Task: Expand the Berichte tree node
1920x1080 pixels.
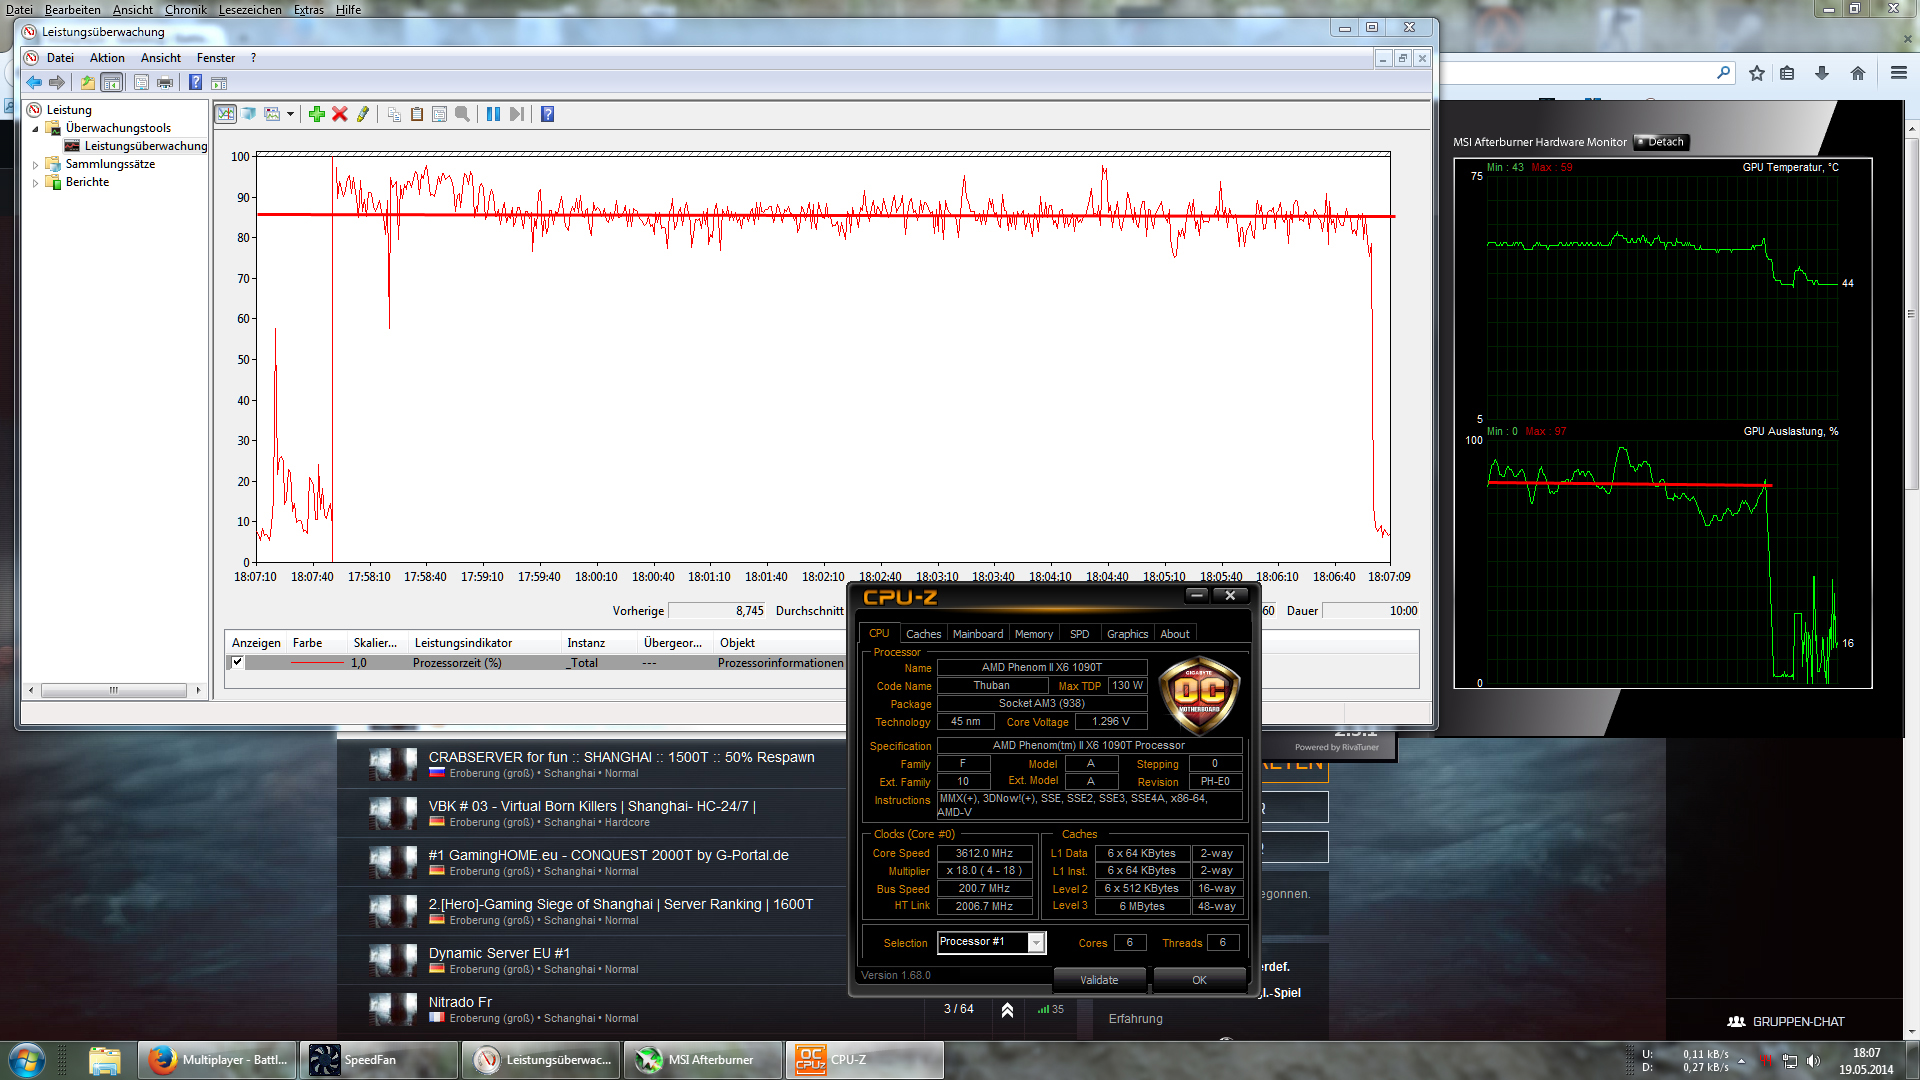Action: point(36,183)
